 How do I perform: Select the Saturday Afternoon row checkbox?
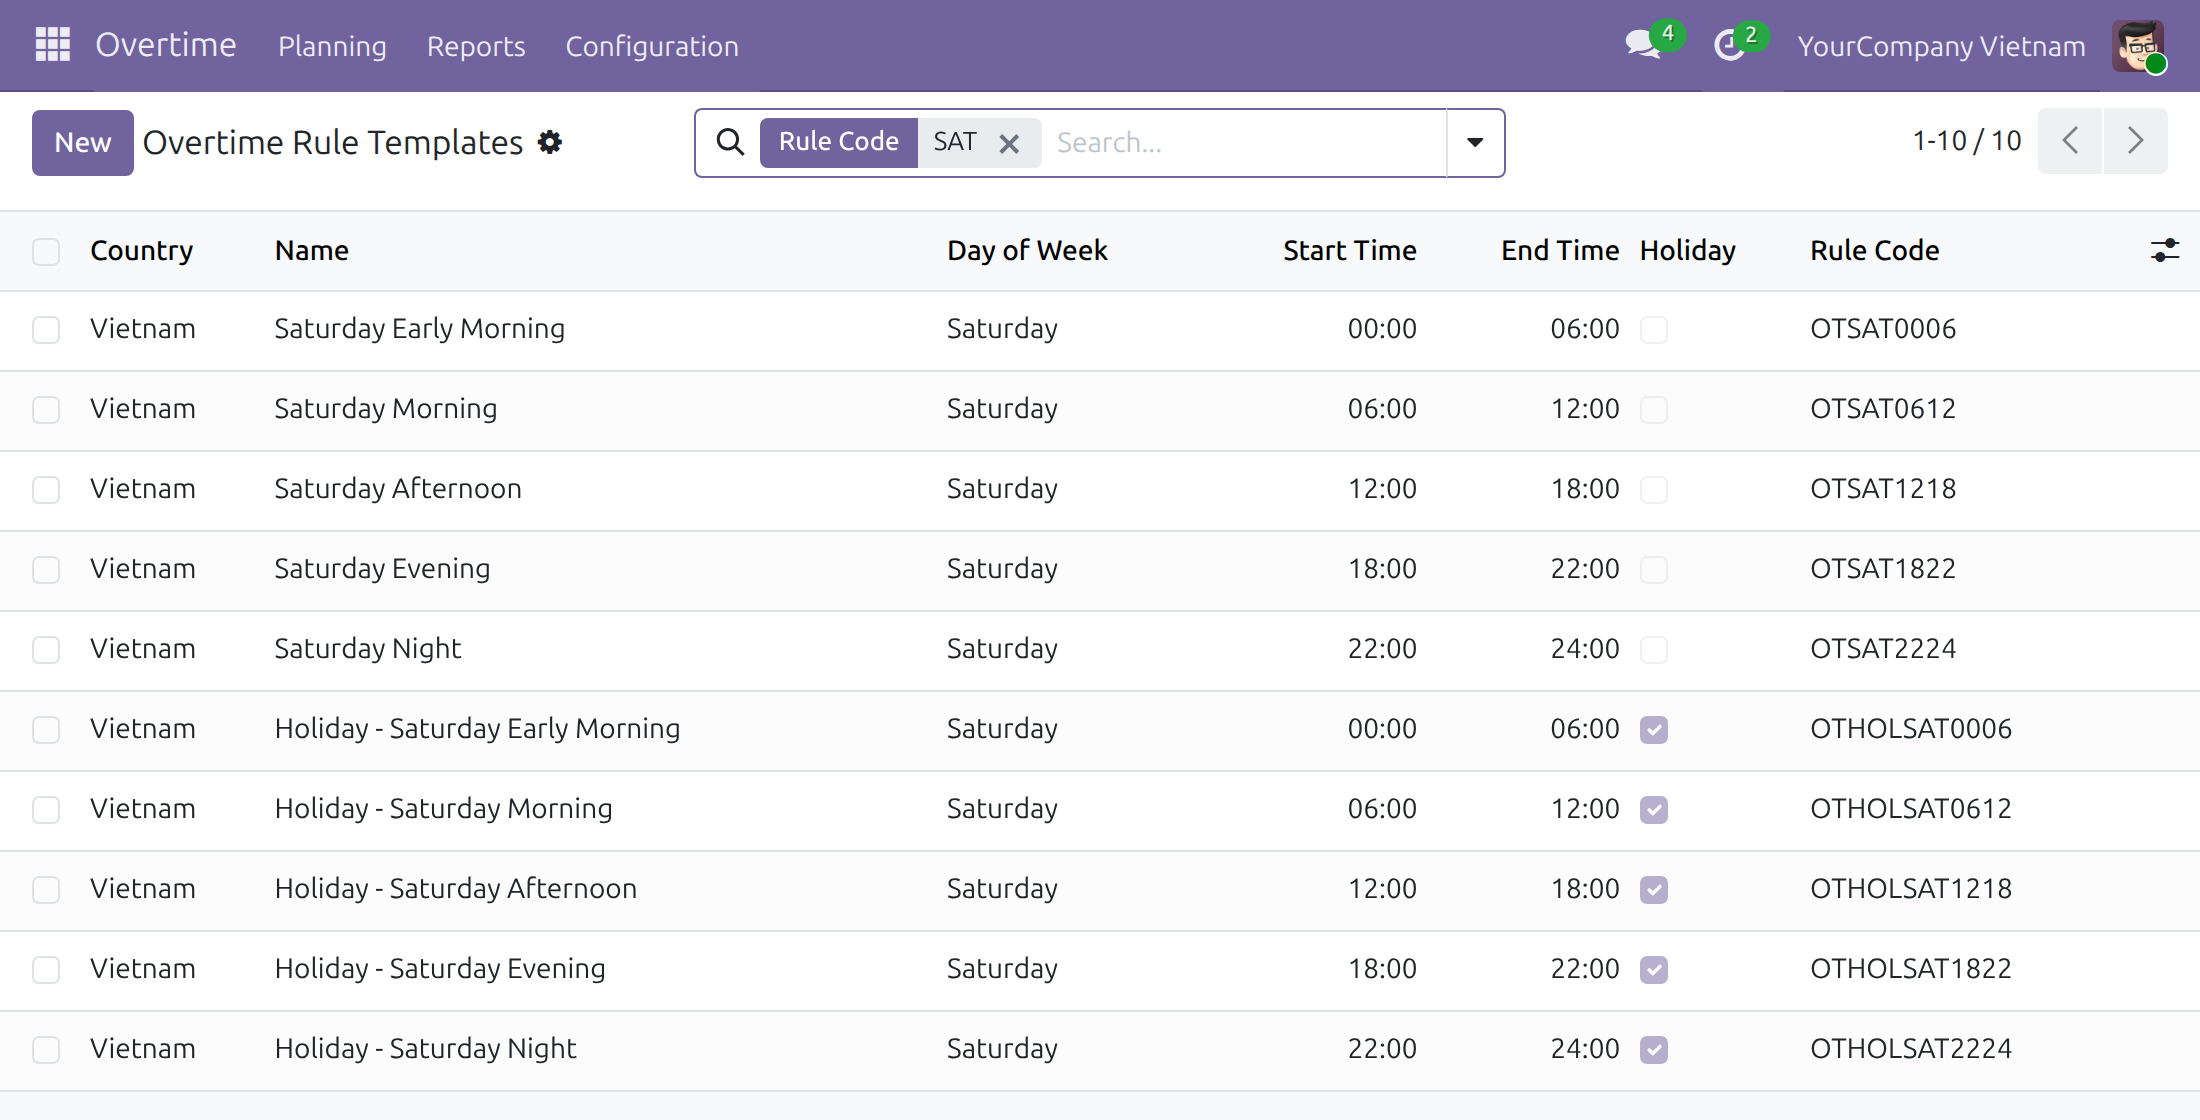point(46,490)
